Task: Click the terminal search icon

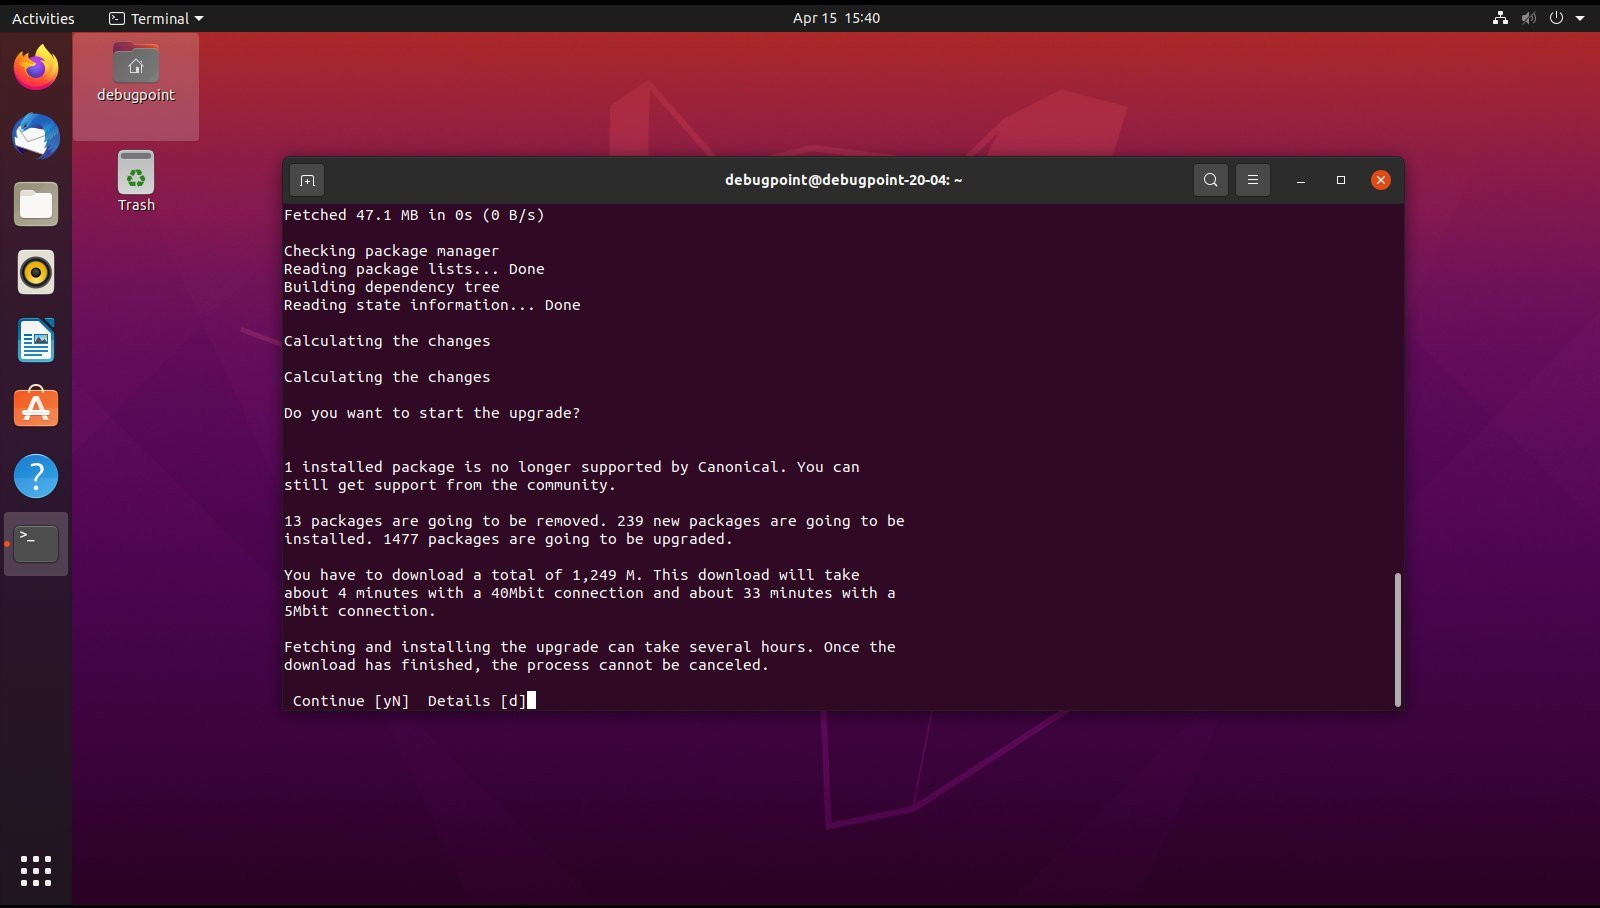Action: [x=1210, y=180]
